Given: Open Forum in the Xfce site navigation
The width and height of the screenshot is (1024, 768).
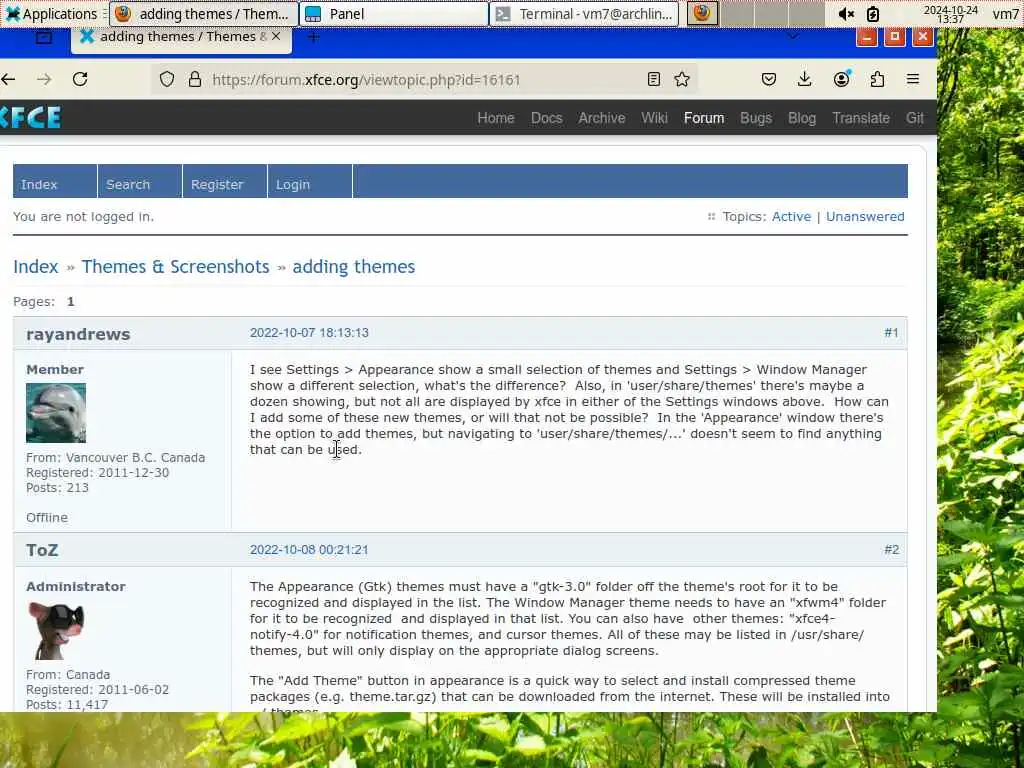Looking at the screenshot, I should [704, 118].
